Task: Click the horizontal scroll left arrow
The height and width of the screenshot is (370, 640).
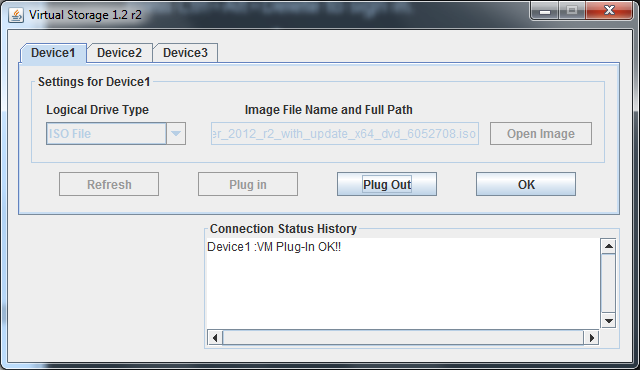Action: pos(215,337)
